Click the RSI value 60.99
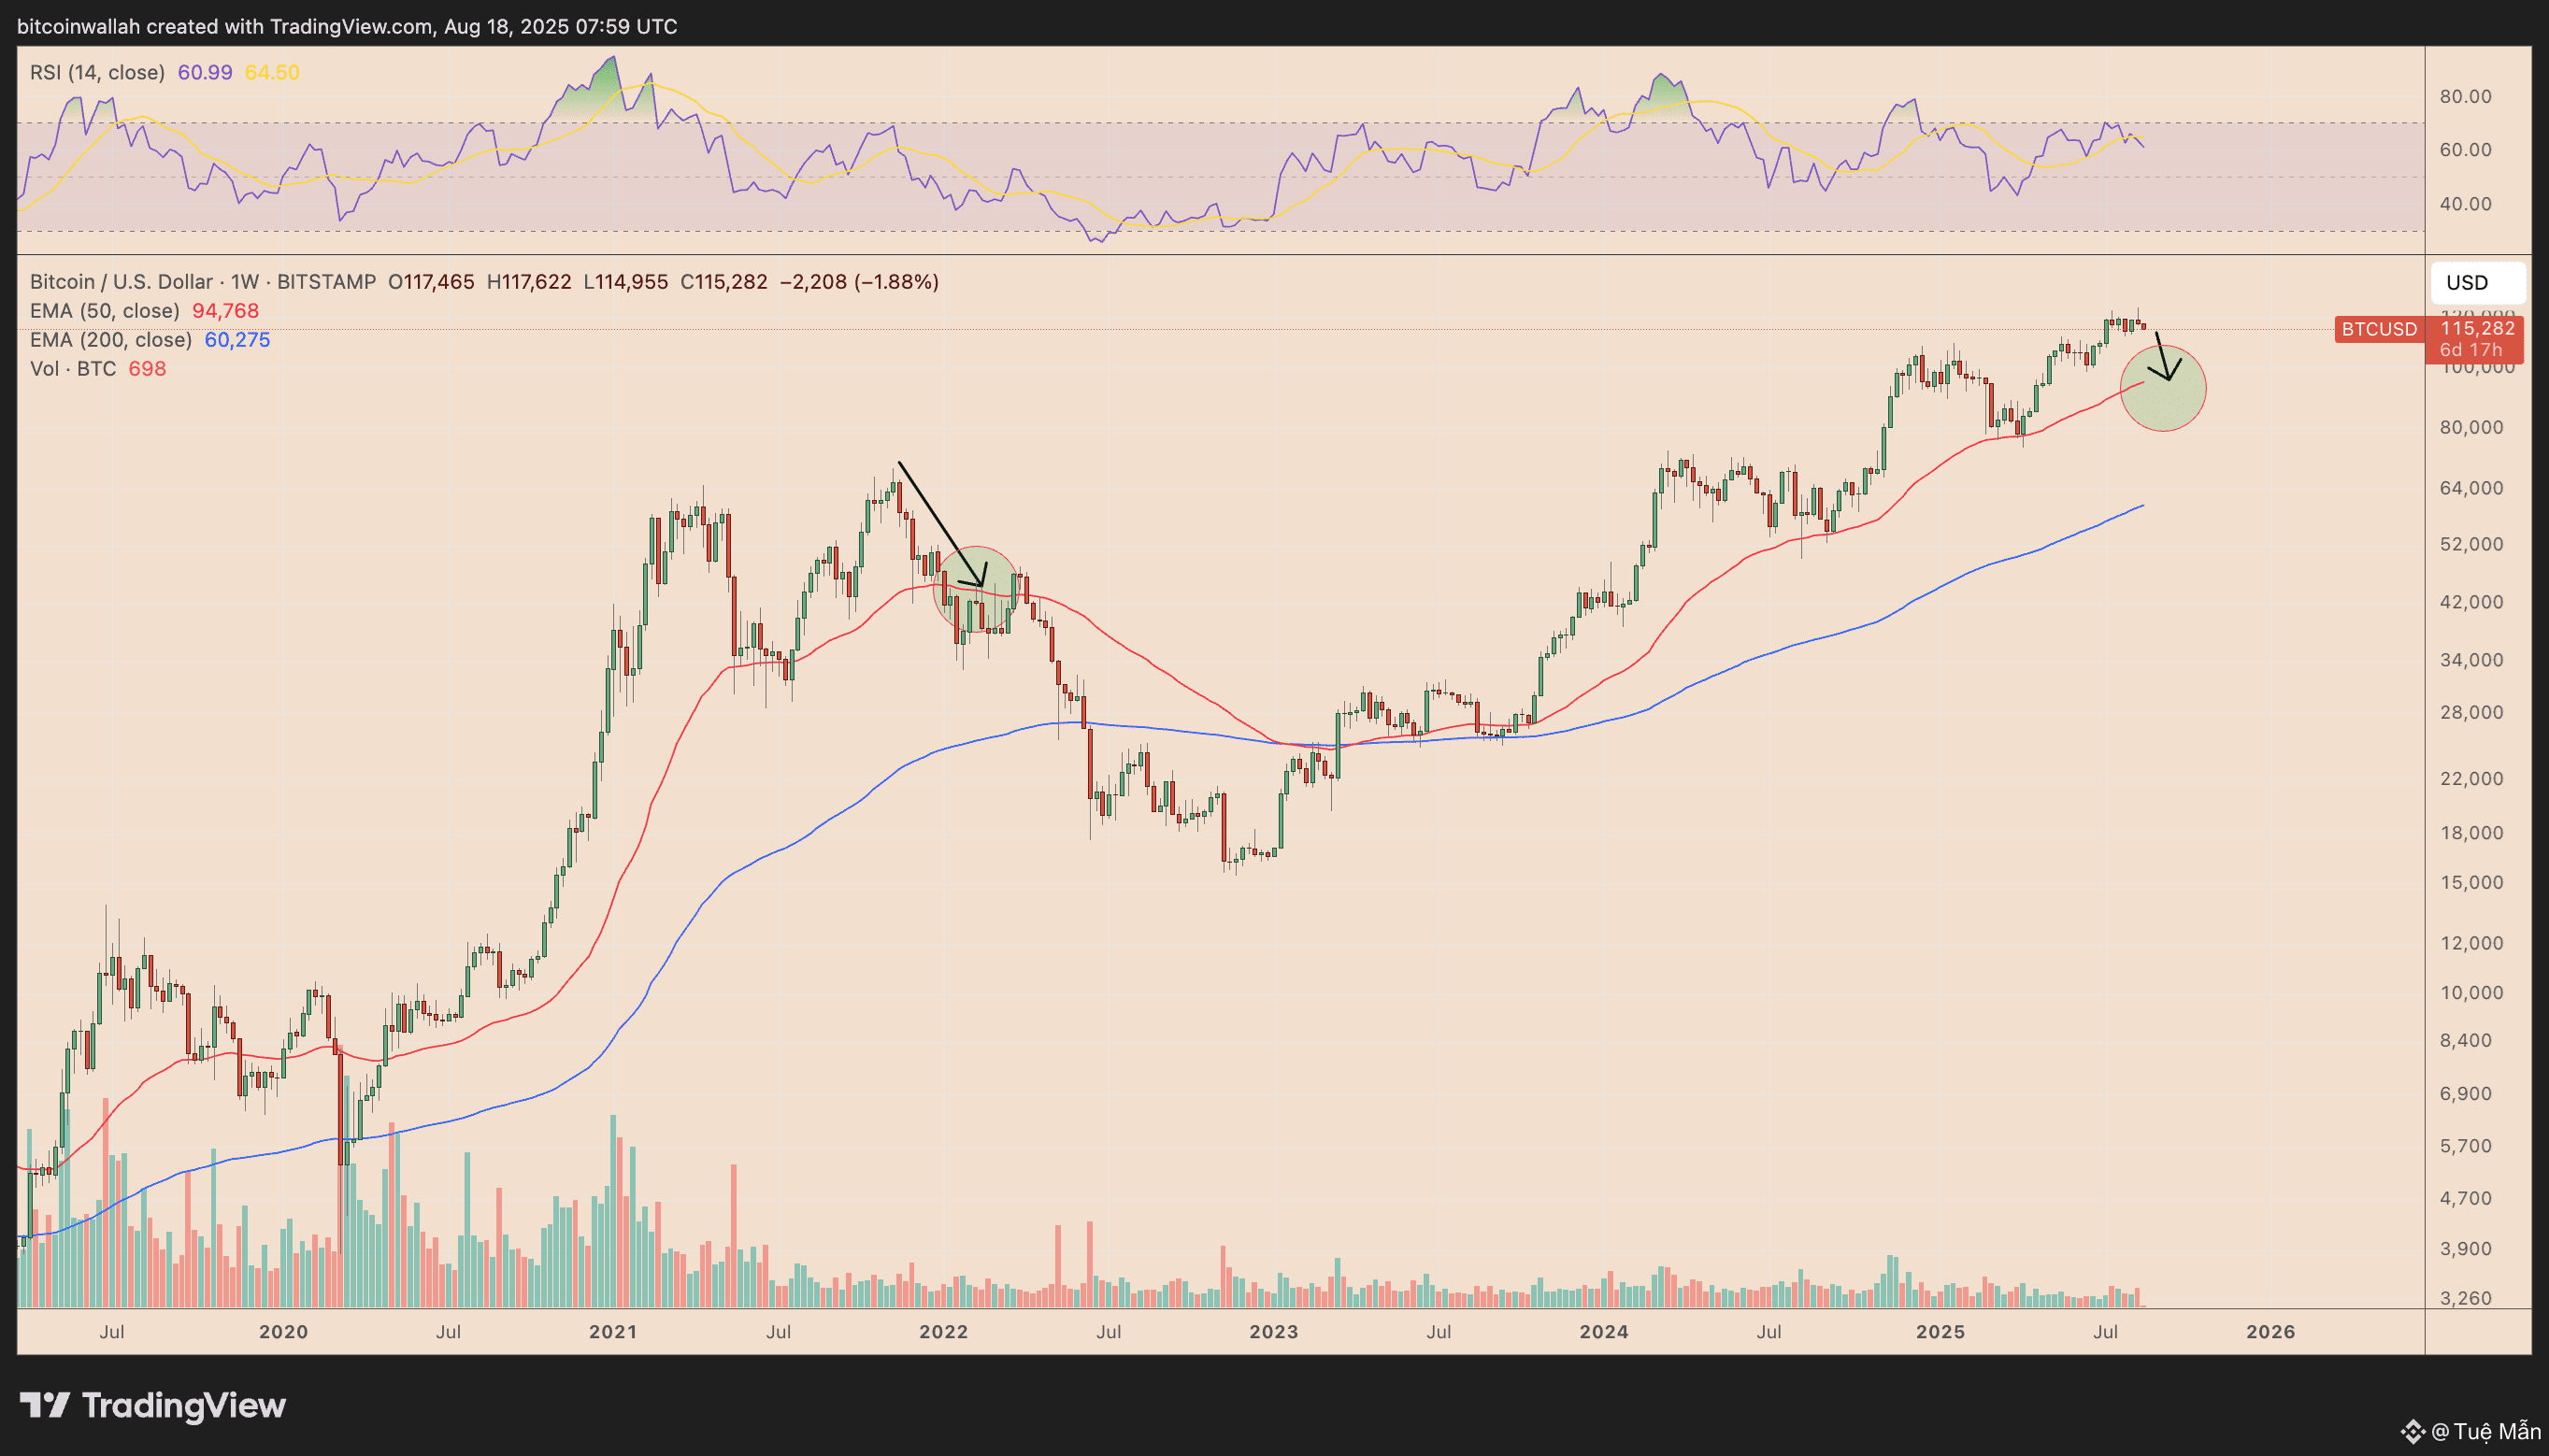The height and width of the screenshot is (1456, 2549). tap(205, 72)
